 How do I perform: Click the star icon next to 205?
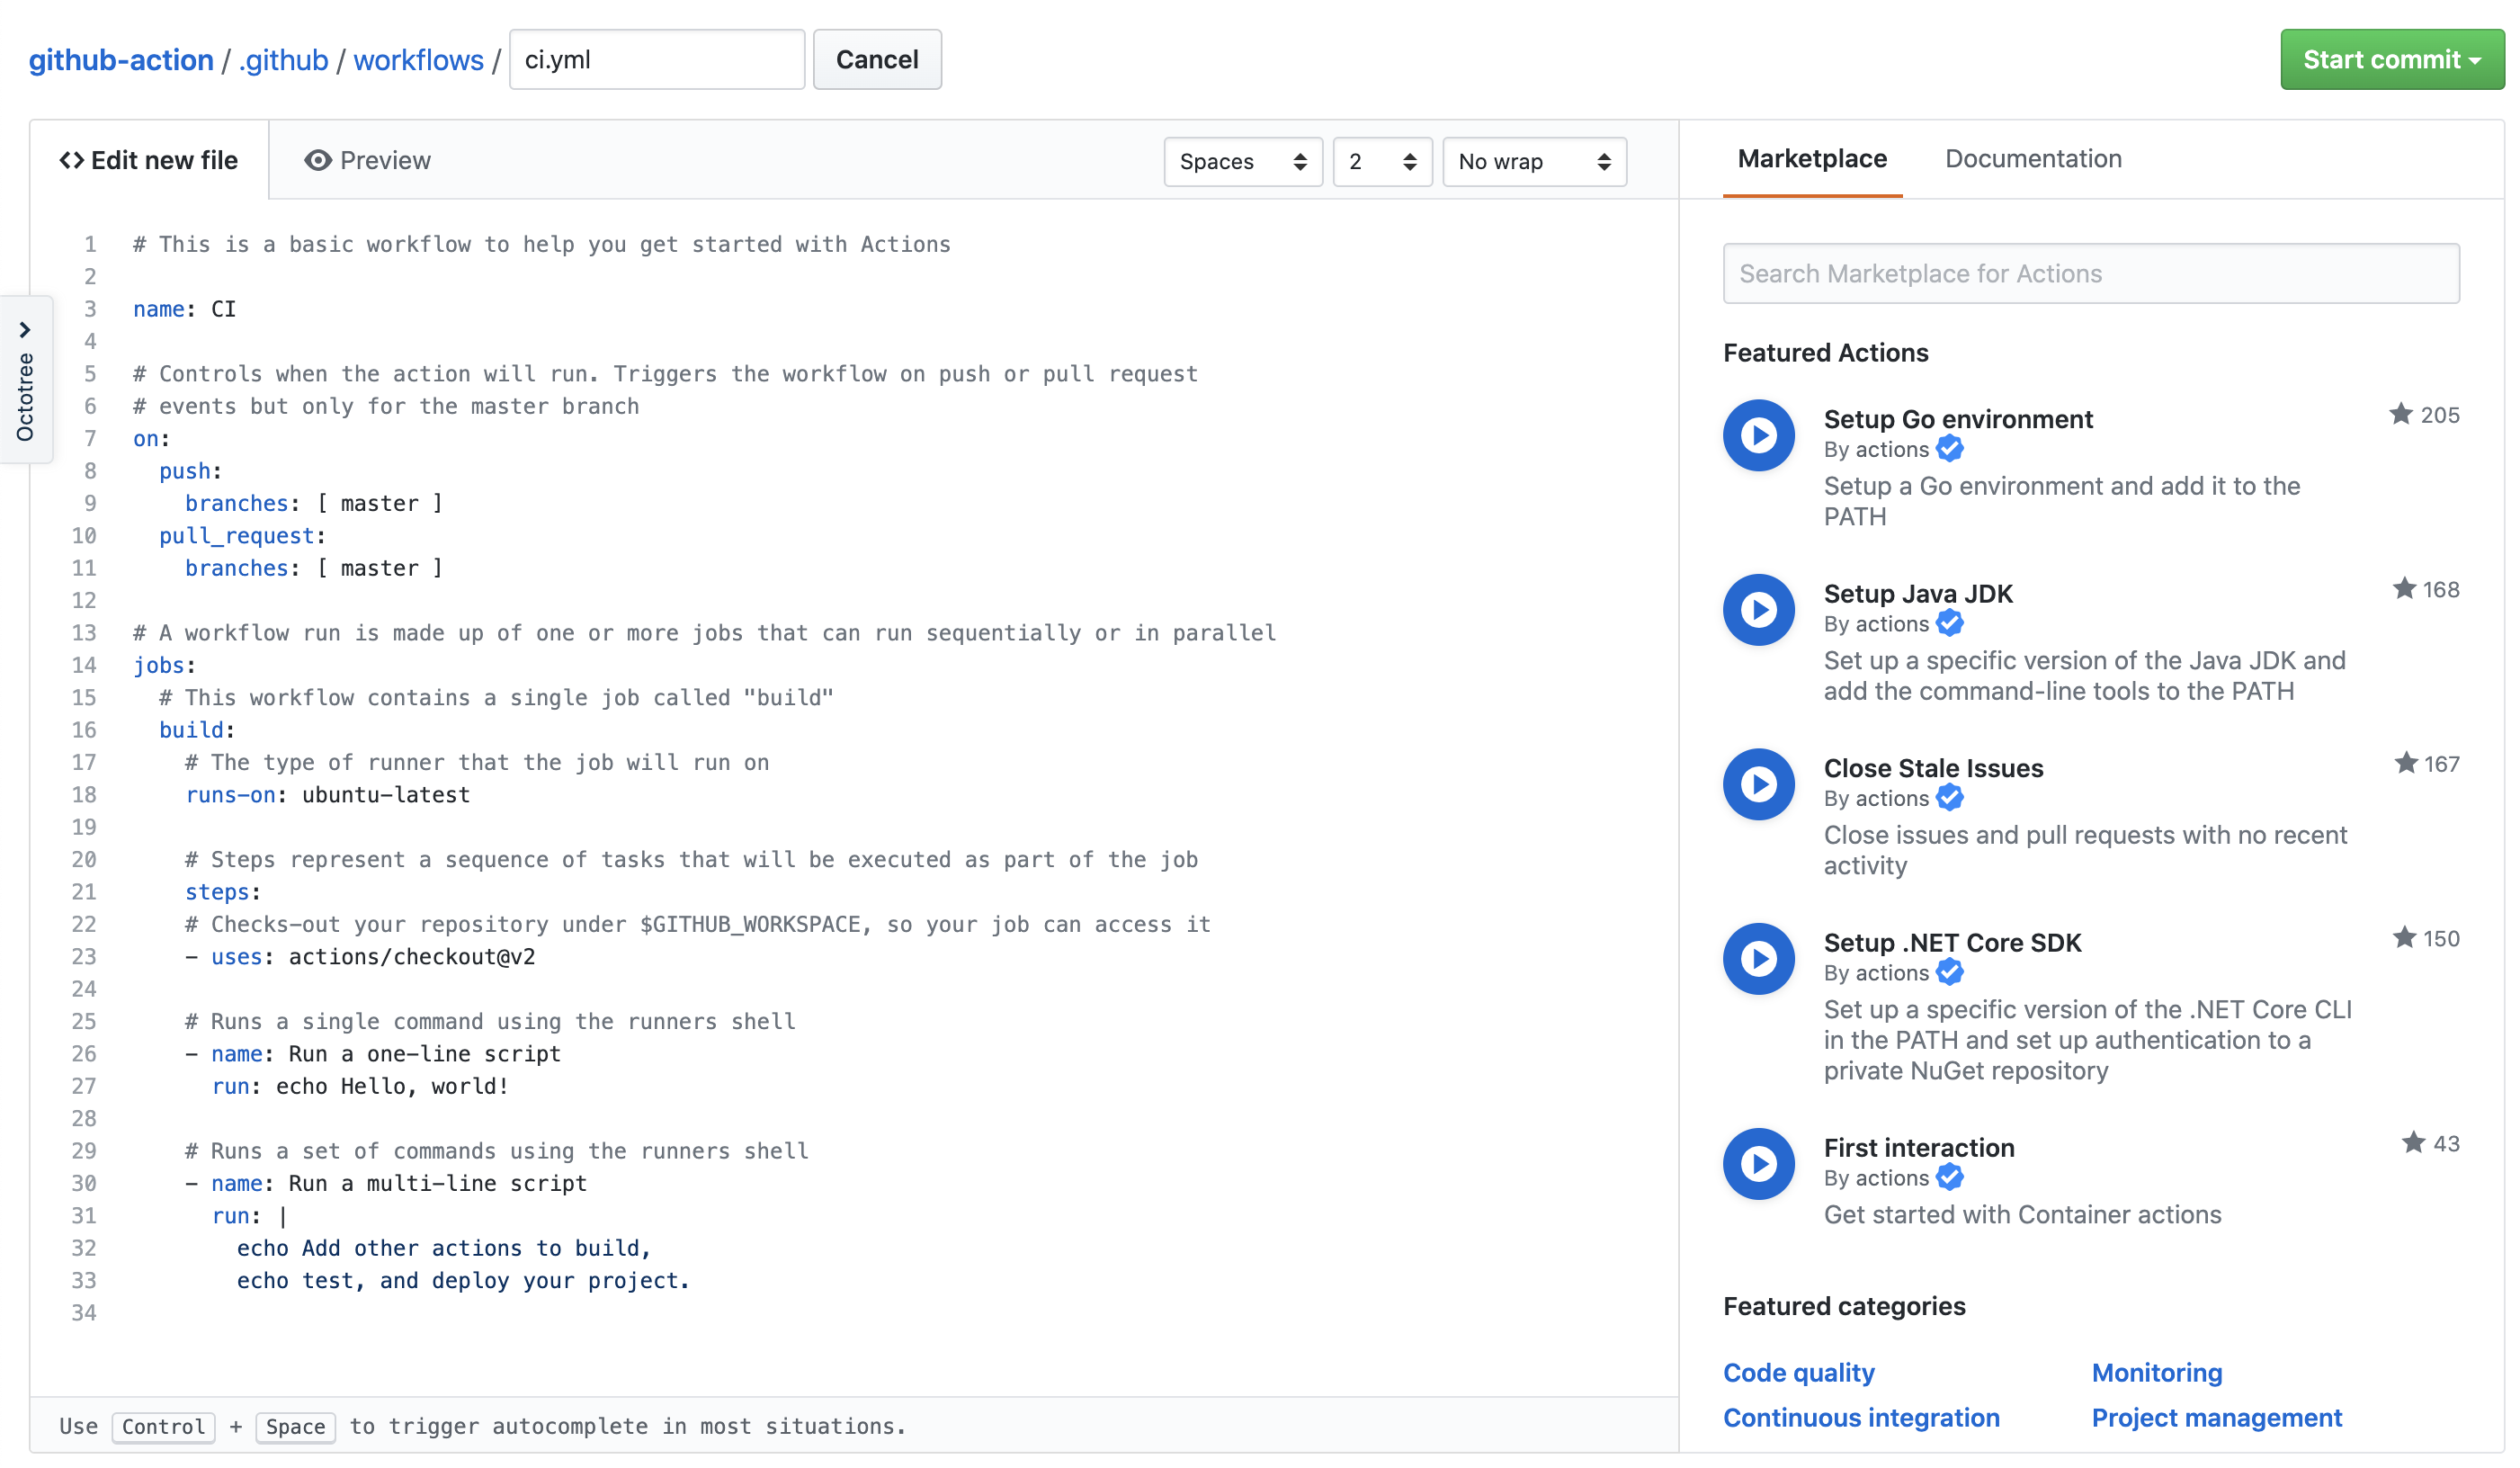(x=2400, y=414)
